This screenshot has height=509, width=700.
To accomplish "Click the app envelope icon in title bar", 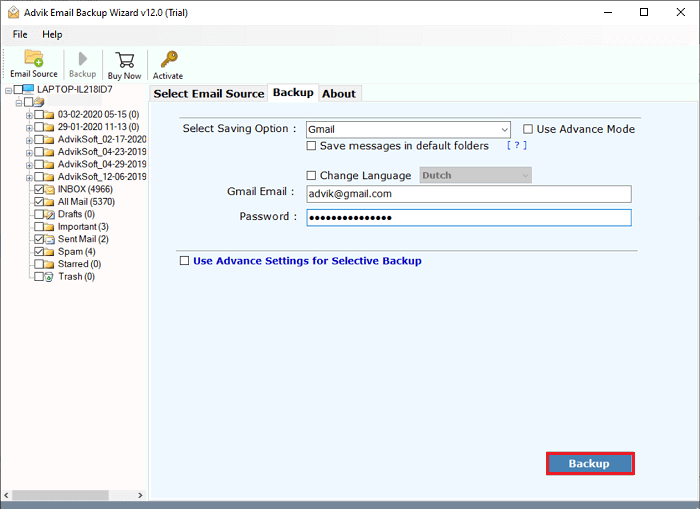I will point(14,13).
